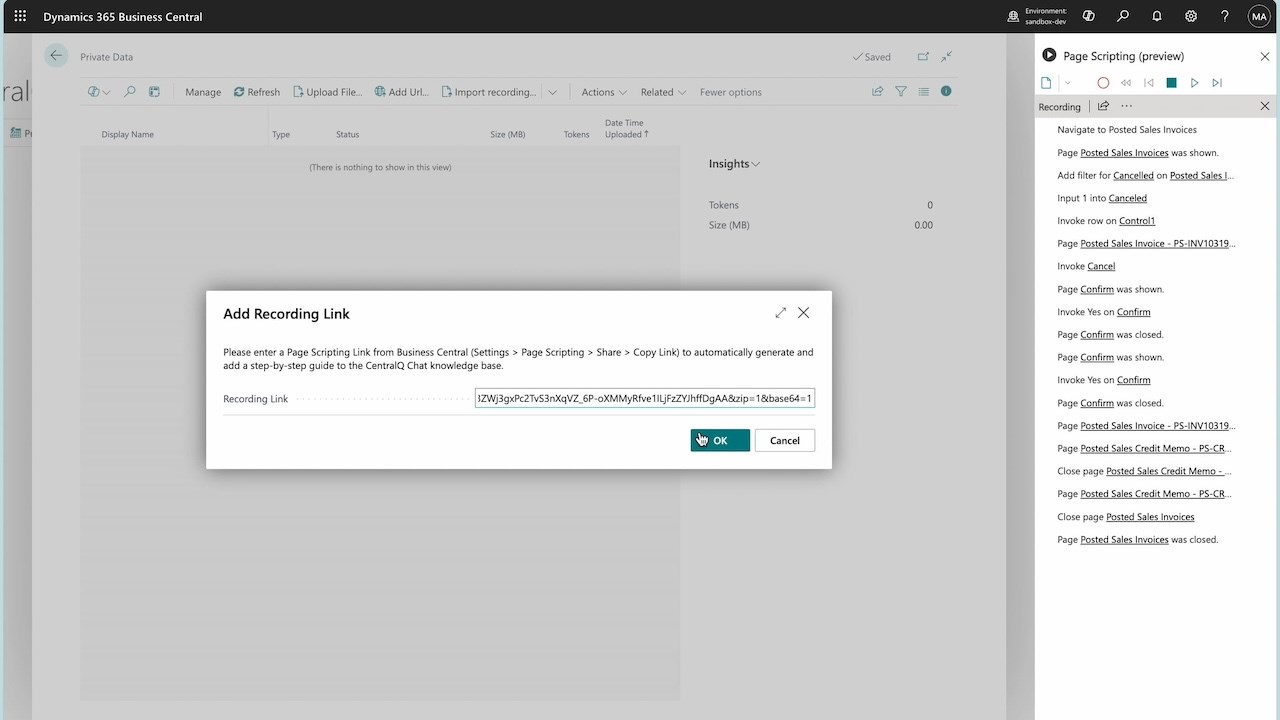Sort by Date Time Uploaded column
1280x720 pixels.
626,128
